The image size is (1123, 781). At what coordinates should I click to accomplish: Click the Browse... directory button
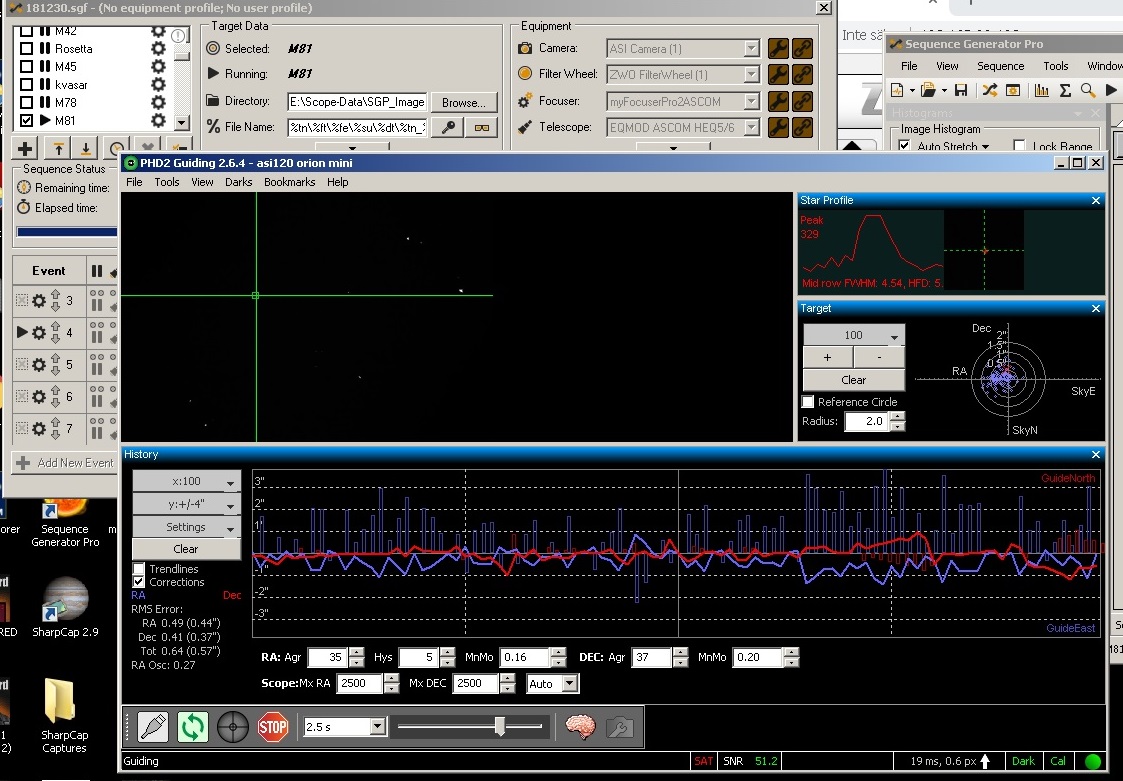click(463, 102)
